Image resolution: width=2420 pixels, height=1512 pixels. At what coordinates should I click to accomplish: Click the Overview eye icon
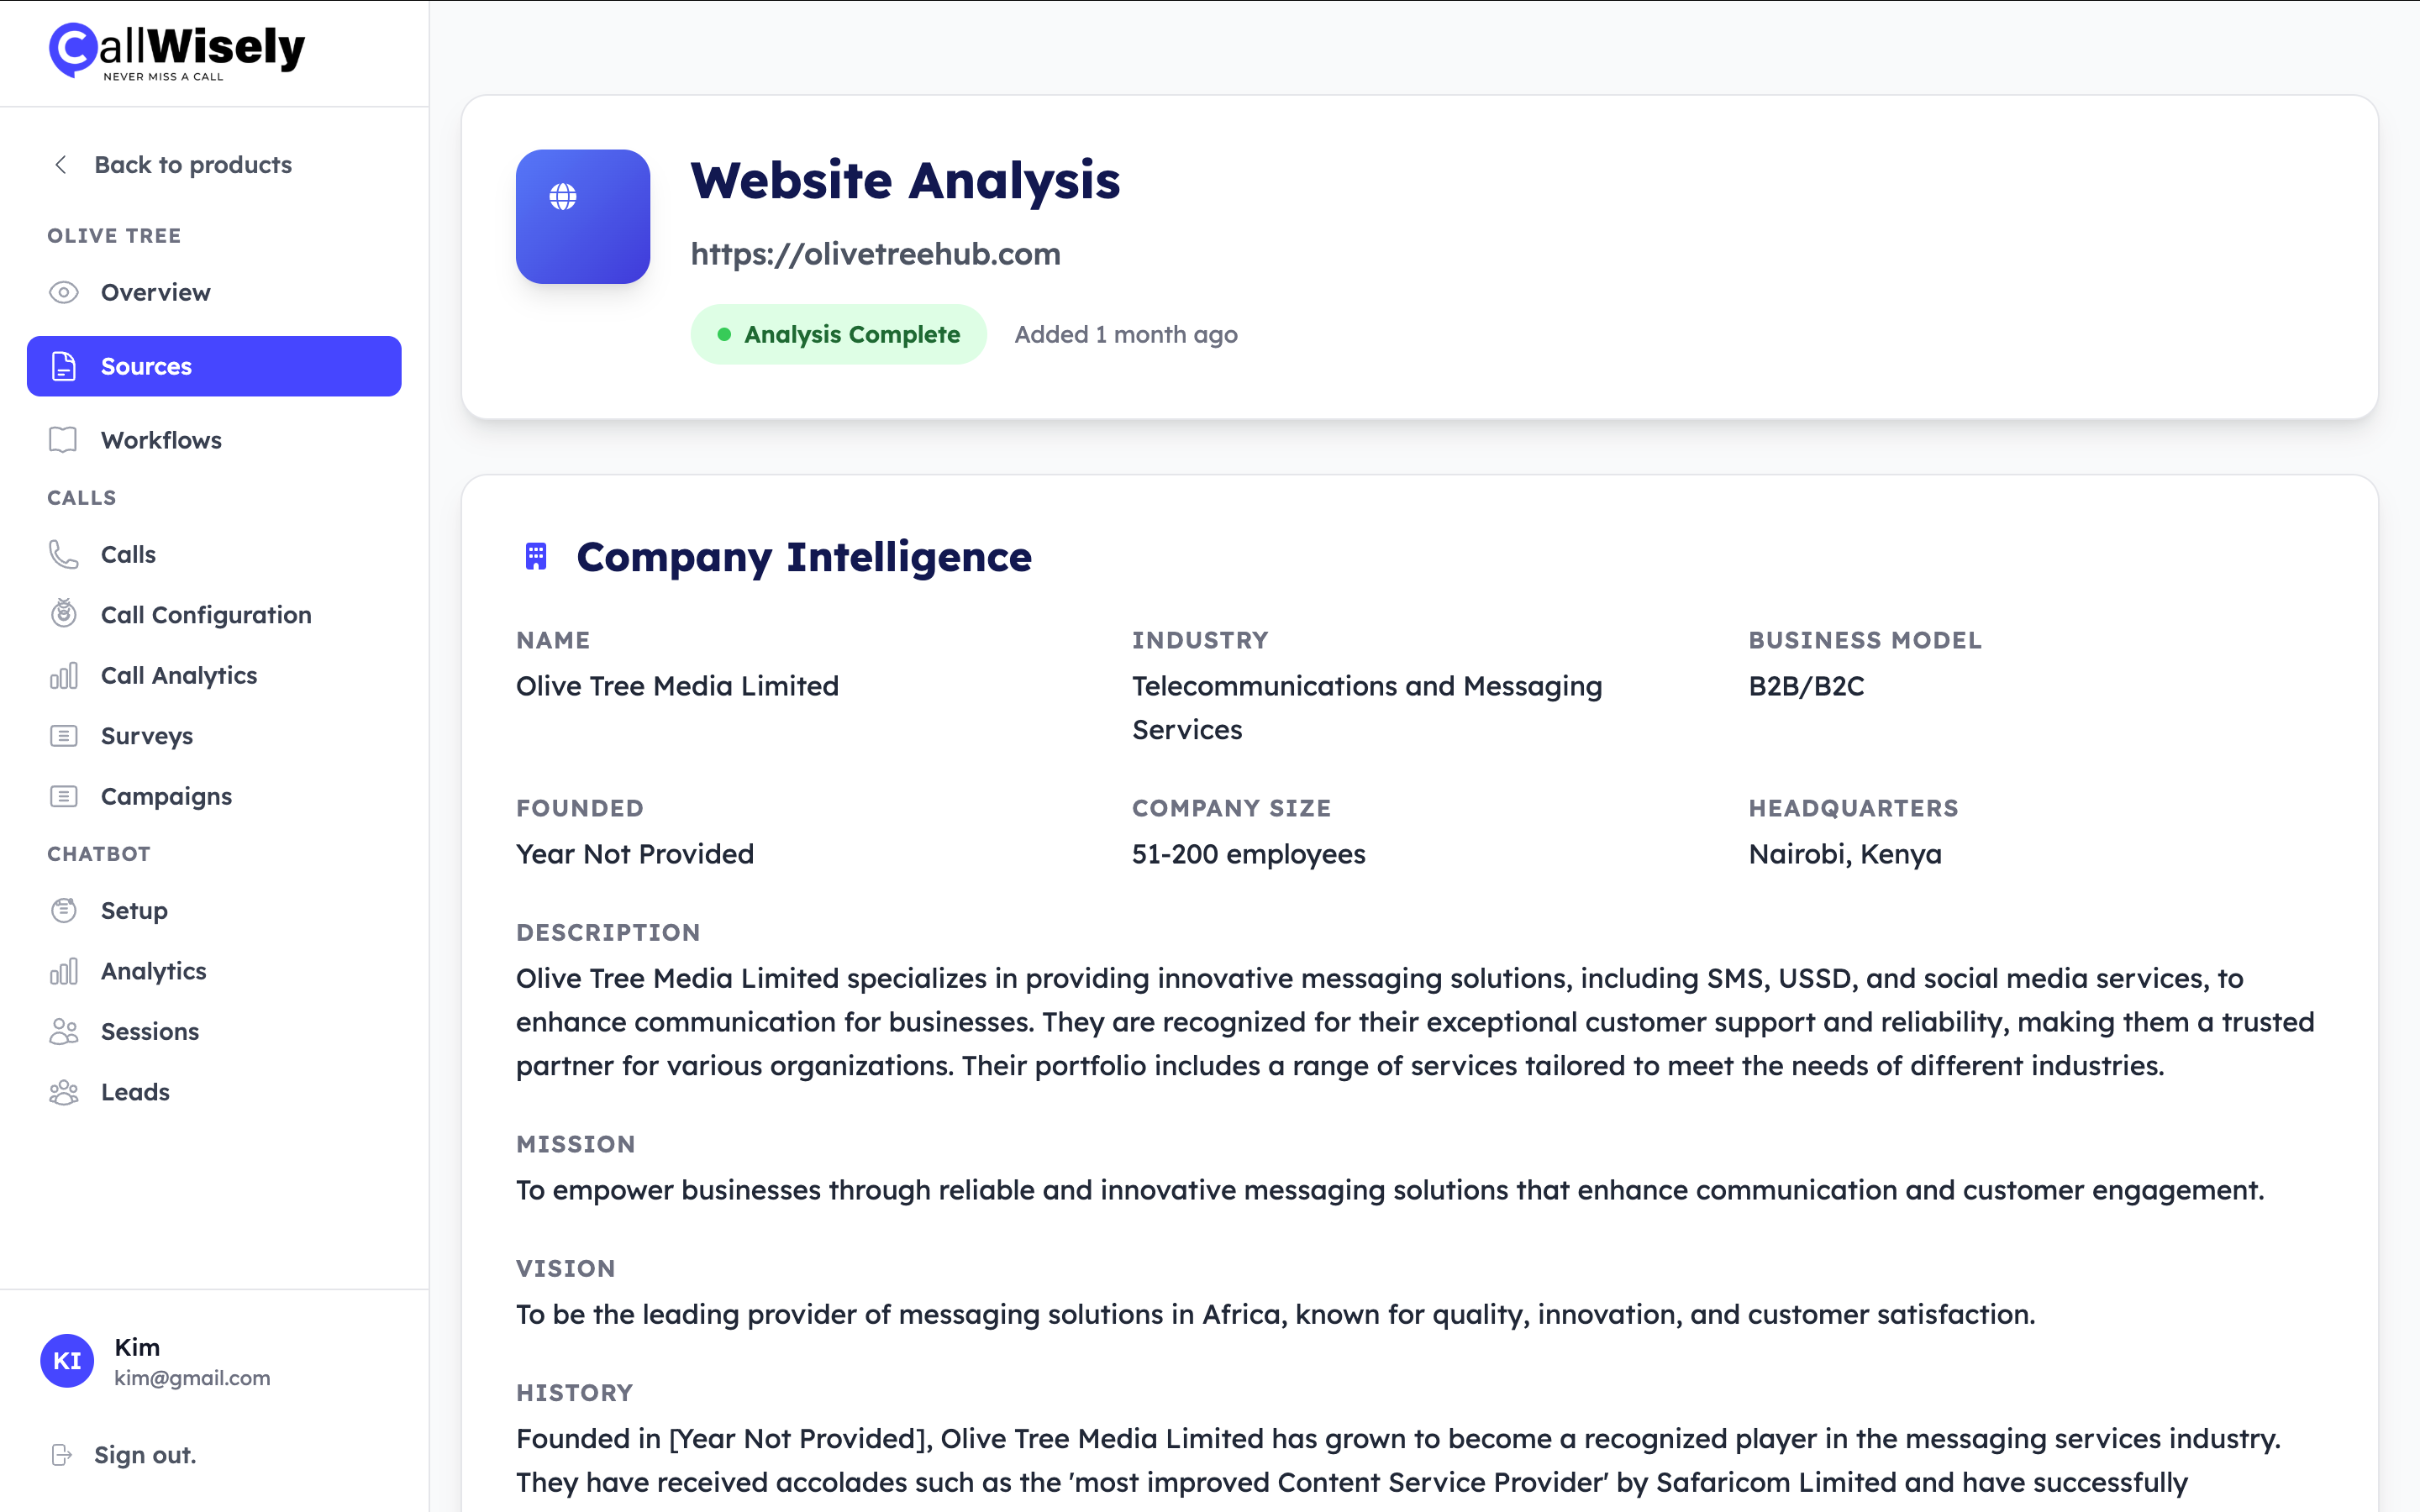63,293
